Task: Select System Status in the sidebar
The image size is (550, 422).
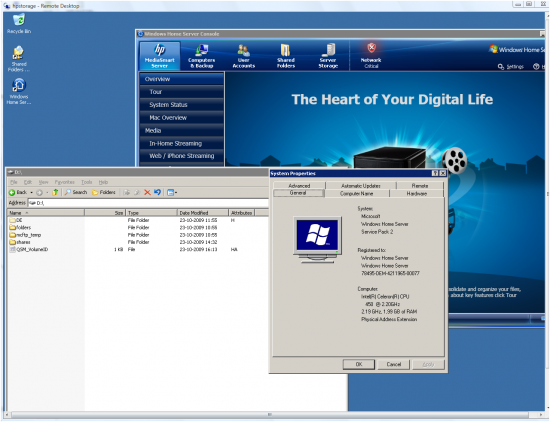Action: tap(182, 105)
